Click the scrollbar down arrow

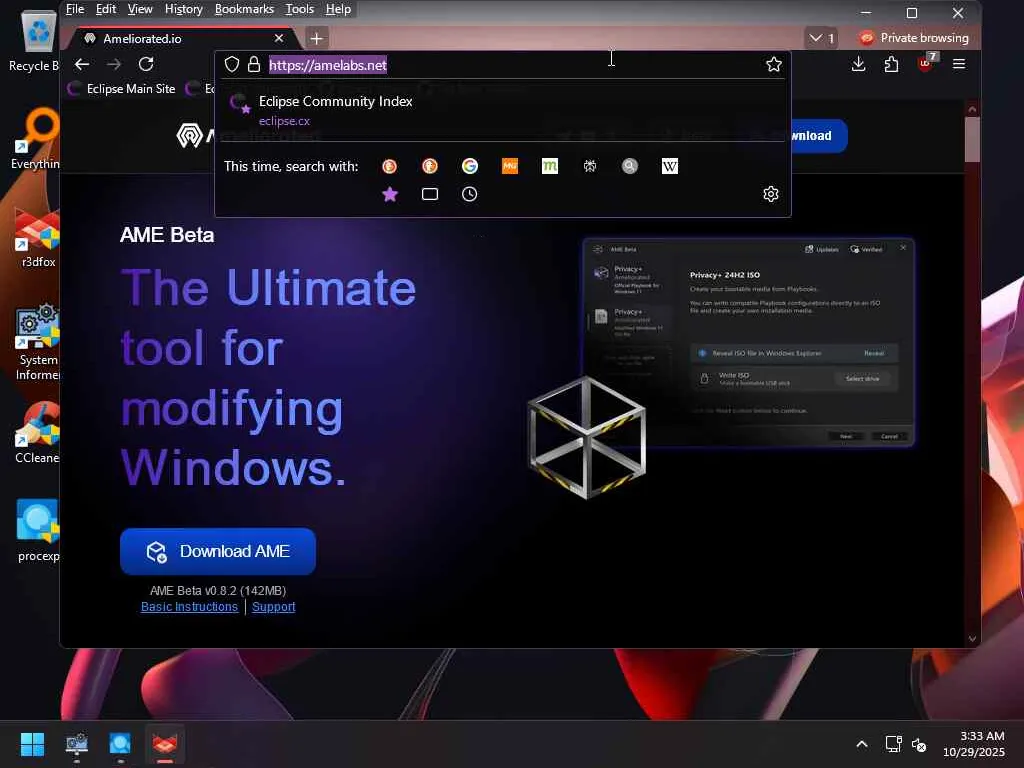coord(972,639)
